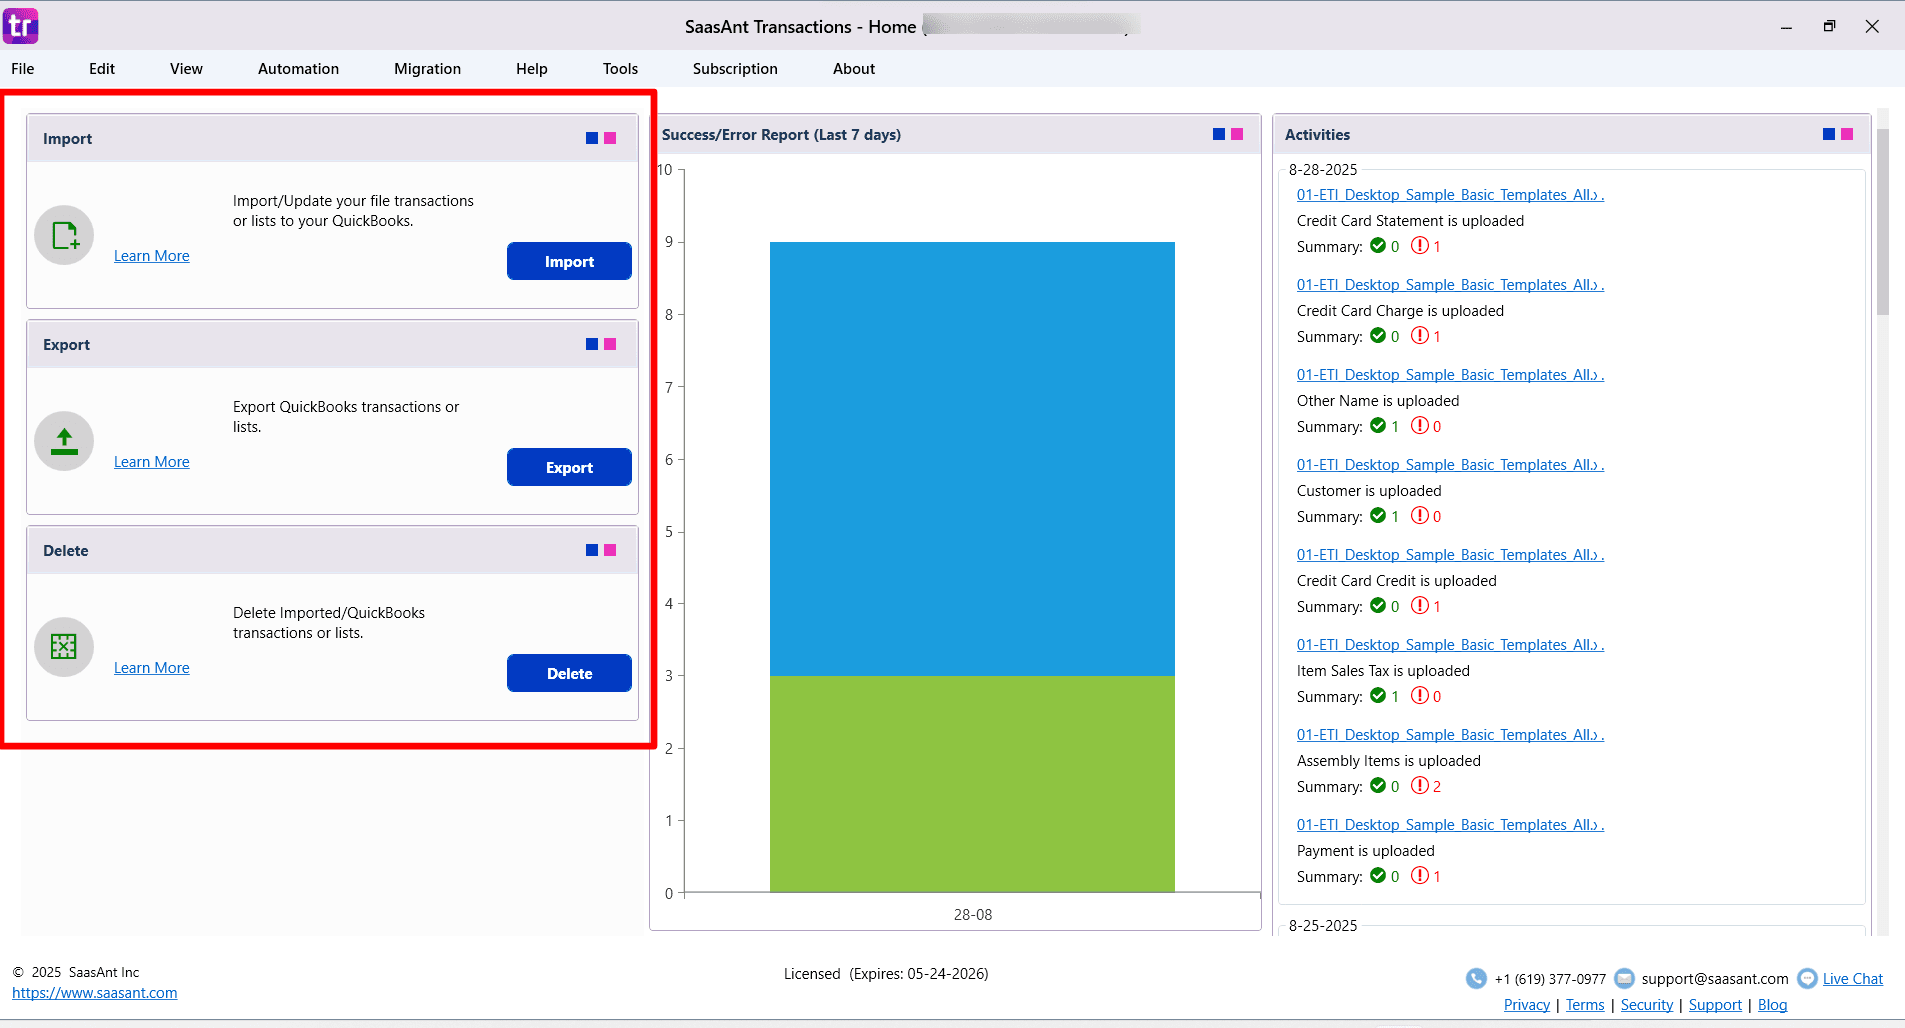Click error icon for Credit Card Statement summary
Image resolution: width=1905 pixels, height=1028 pixels.
point(1420,245)
